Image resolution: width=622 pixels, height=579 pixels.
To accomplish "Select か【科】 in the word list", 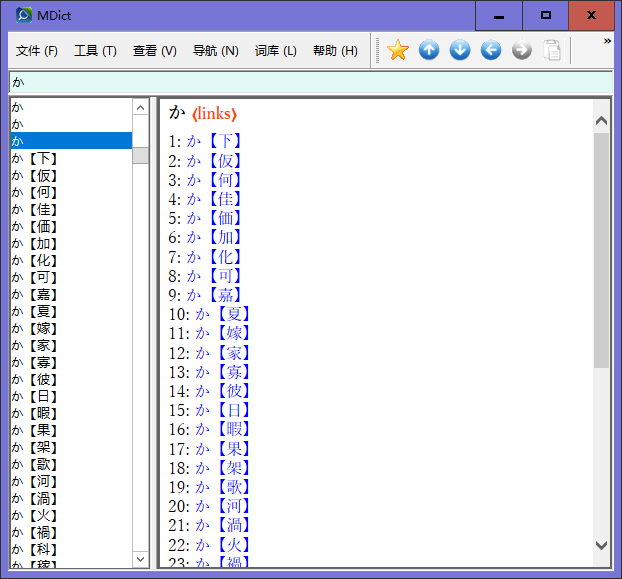I will pos(71,549).
